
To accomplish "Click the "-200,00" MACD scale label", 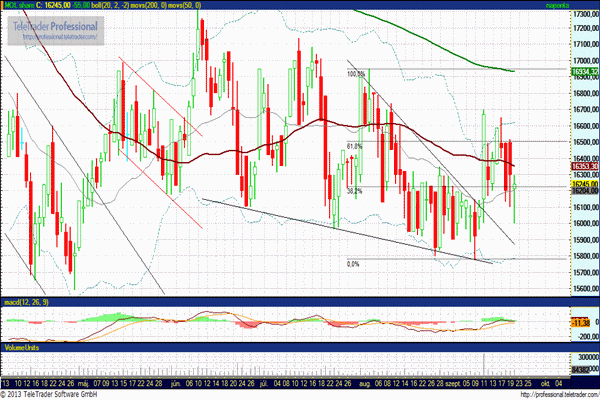I will point(588,336).
